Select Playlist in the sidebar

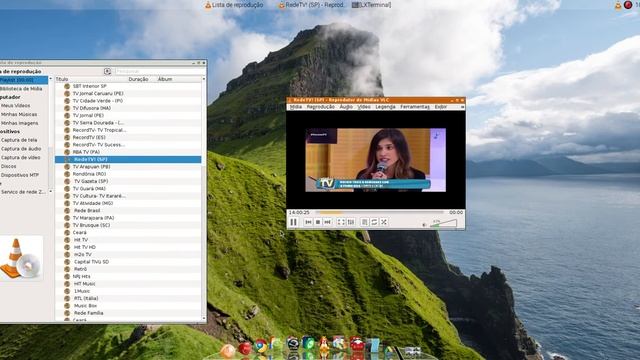(24, 80)
